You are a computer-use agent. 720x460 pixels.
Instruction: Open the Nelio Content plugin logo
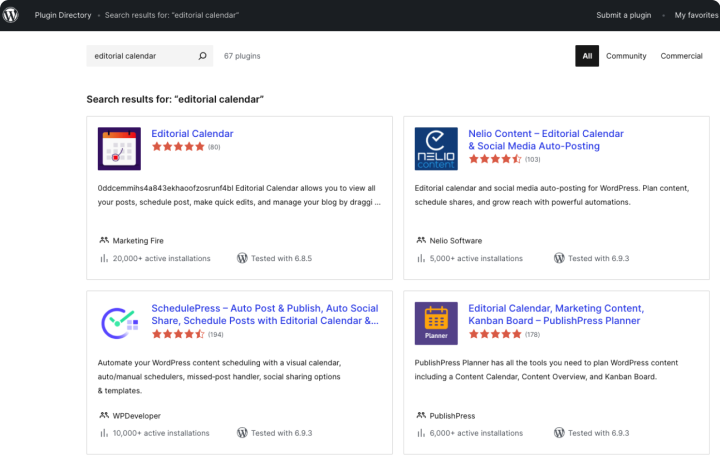pos(436,149)
